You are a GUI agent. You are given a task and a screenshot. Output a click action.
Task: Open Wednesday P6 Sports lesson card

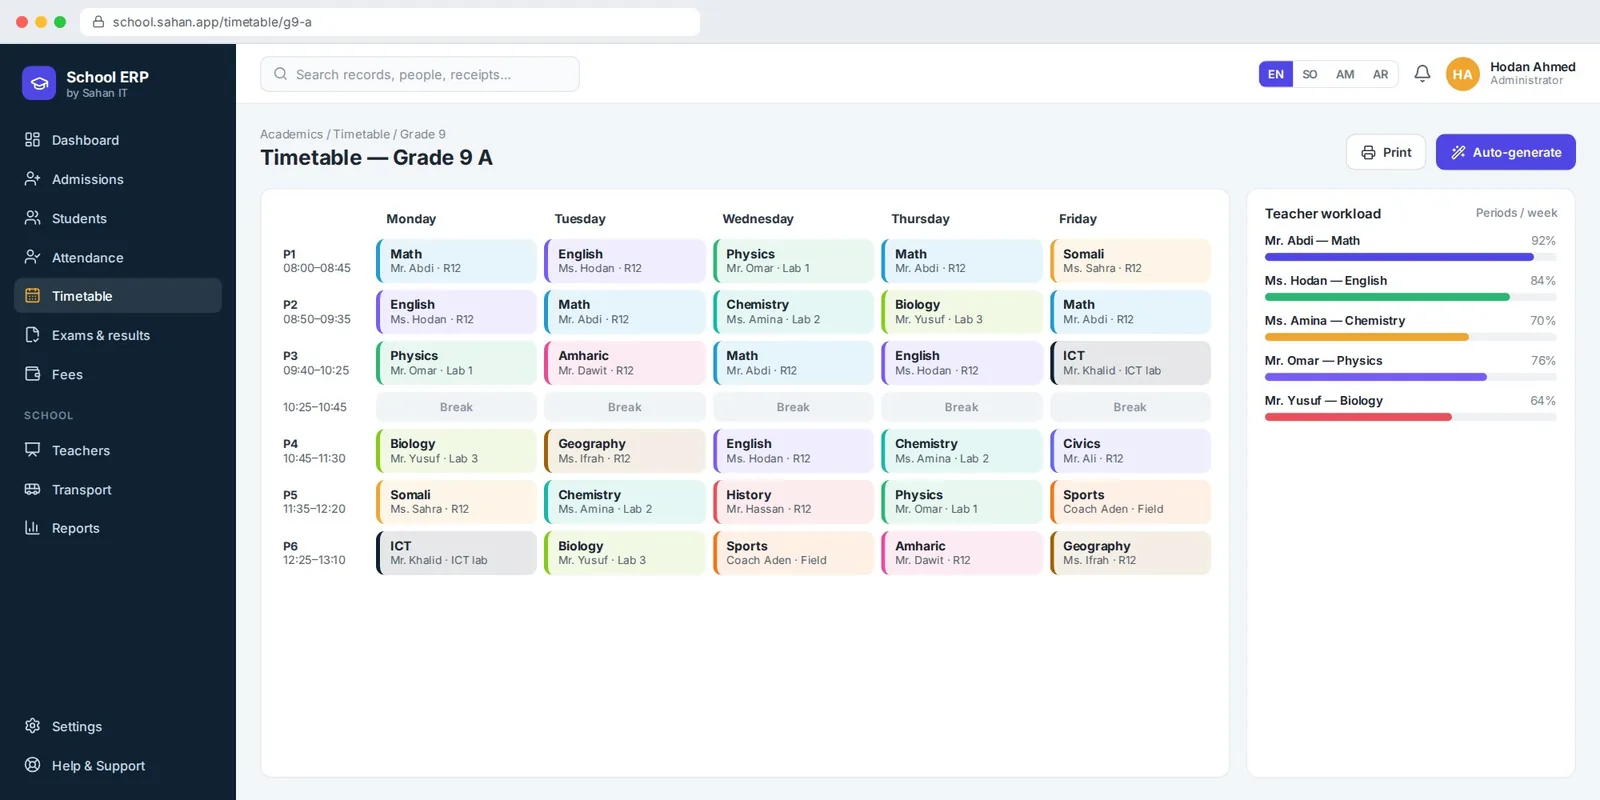(793, 552)
